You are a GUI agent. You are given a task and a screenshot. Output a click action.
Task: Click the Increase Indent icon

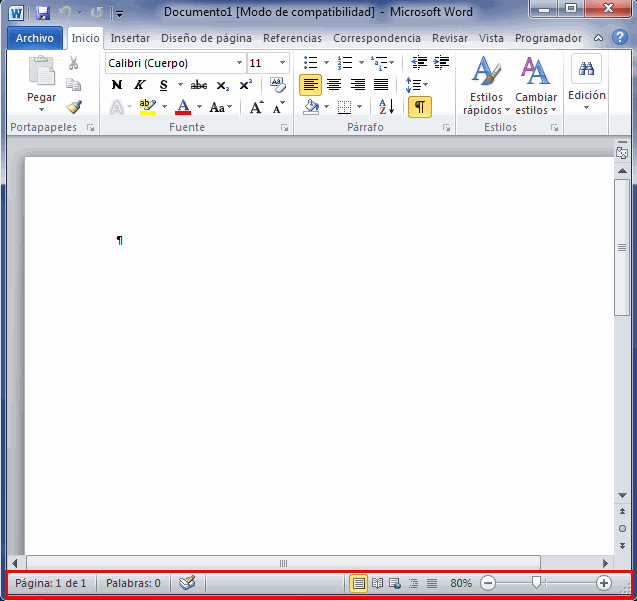(441, 63)
